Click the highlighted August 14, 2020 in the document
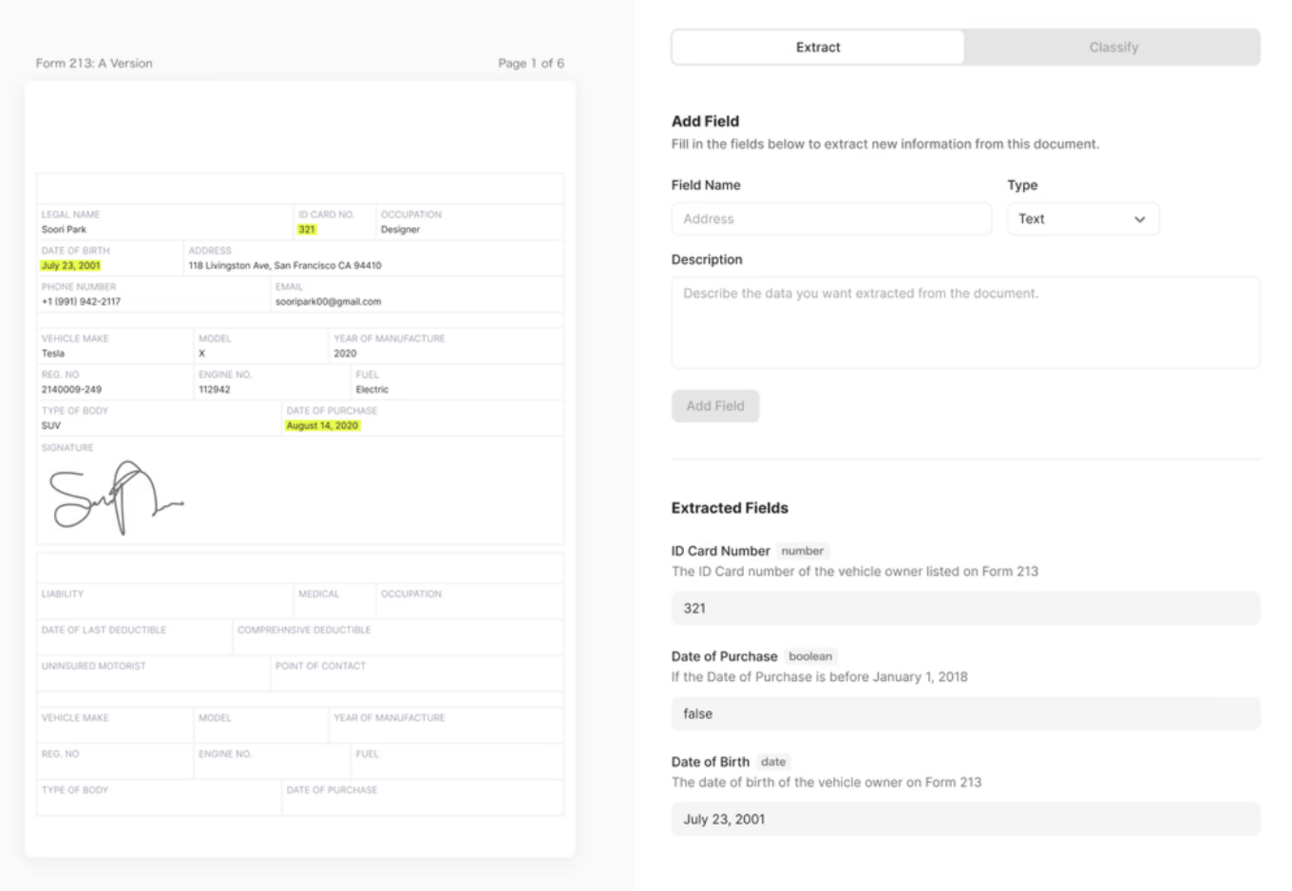 322,426
